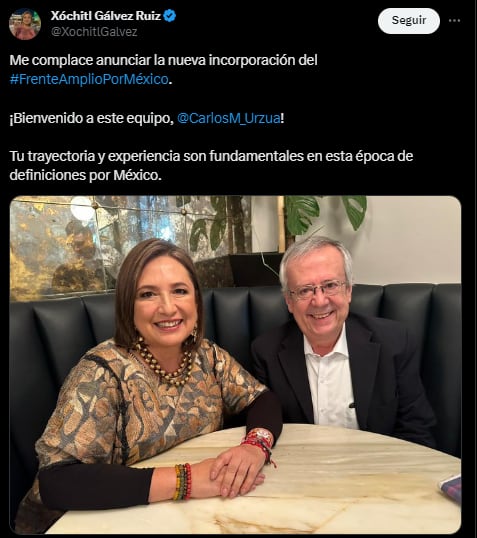The image size is (477, 538).
Task: Click the 'Me complace anunciar' text line
Action: 163,60
